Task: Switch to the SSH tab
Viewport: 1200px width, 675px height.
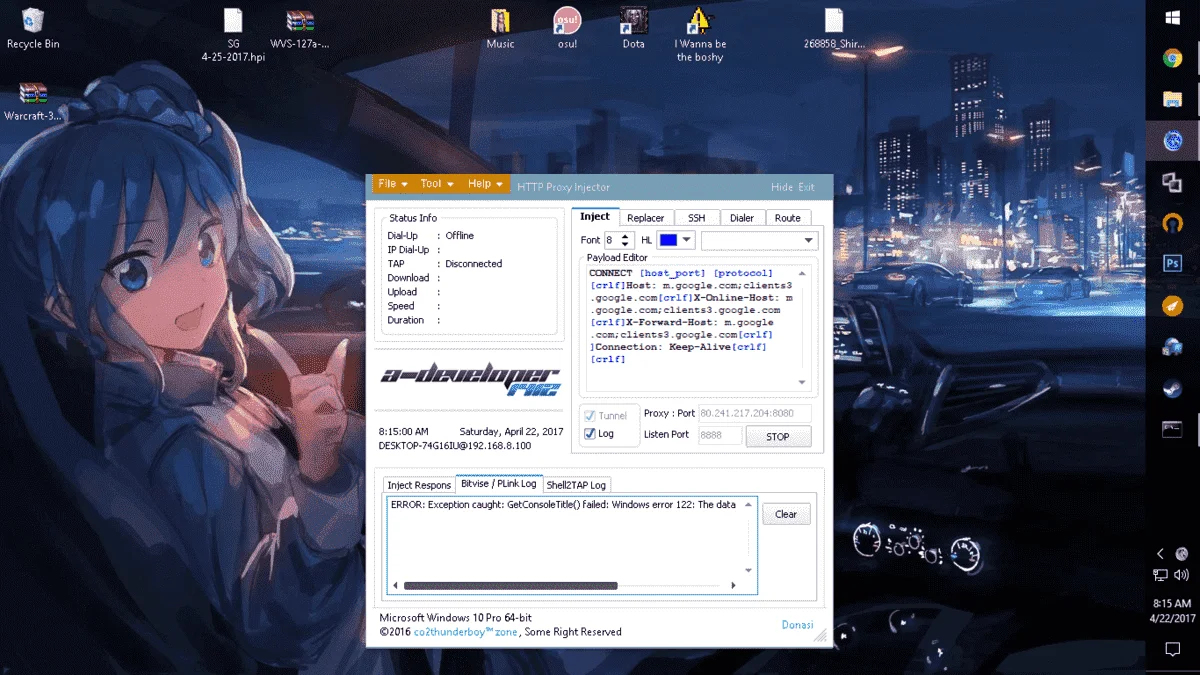Action: (x=697, y=218)
